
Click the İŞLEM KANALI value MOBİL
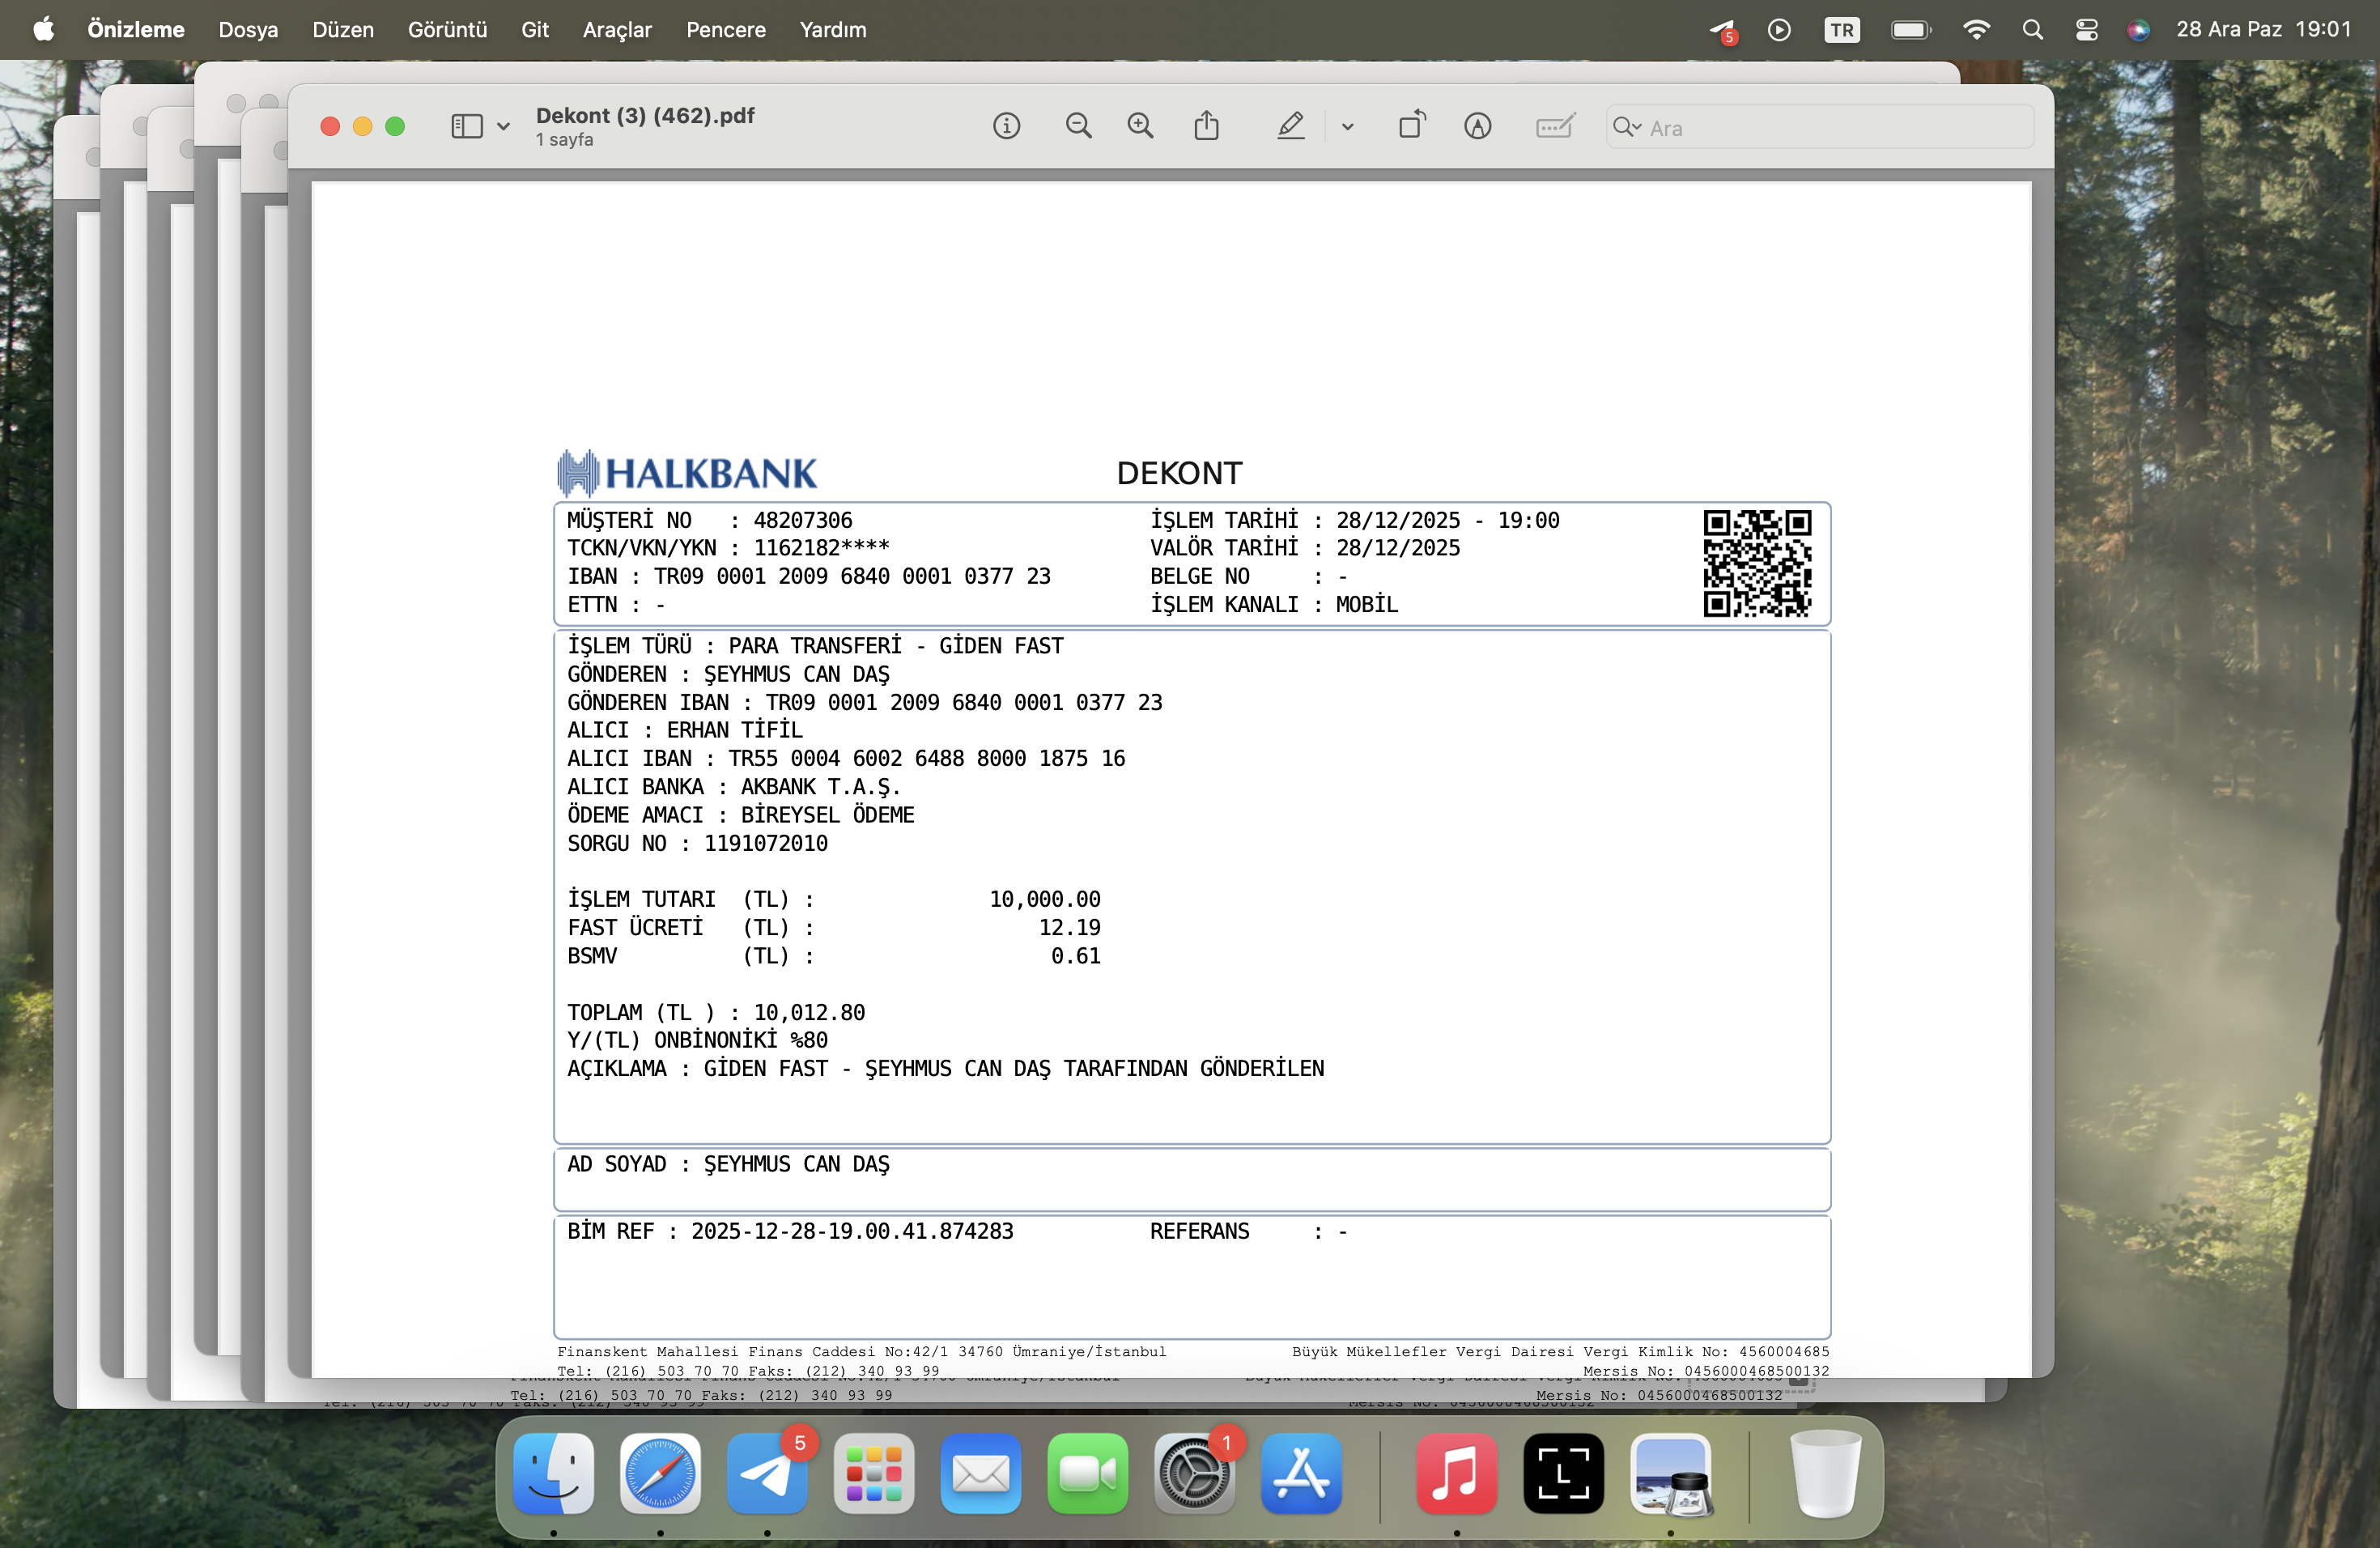click(x=1367, y=604)
